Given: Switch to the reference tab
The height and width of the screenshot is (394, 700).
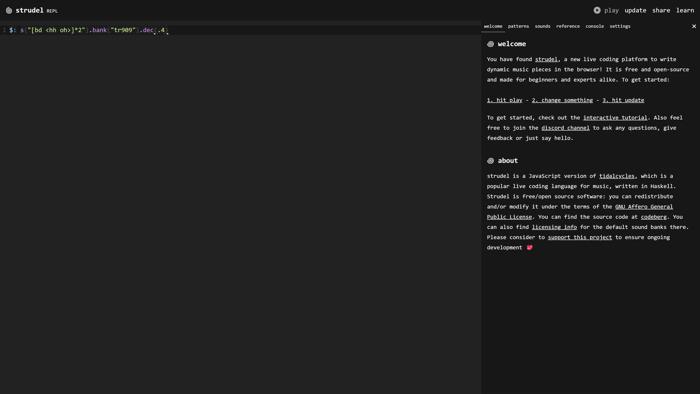Looking at the screenshot, I should point(568,26).
